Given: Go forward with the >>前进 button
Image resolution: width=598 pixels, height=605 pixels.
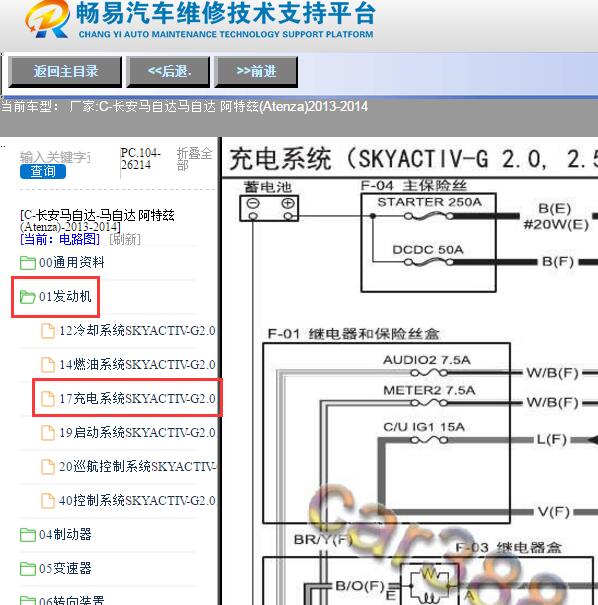Looking at the screenshot, I should point(256,71).
